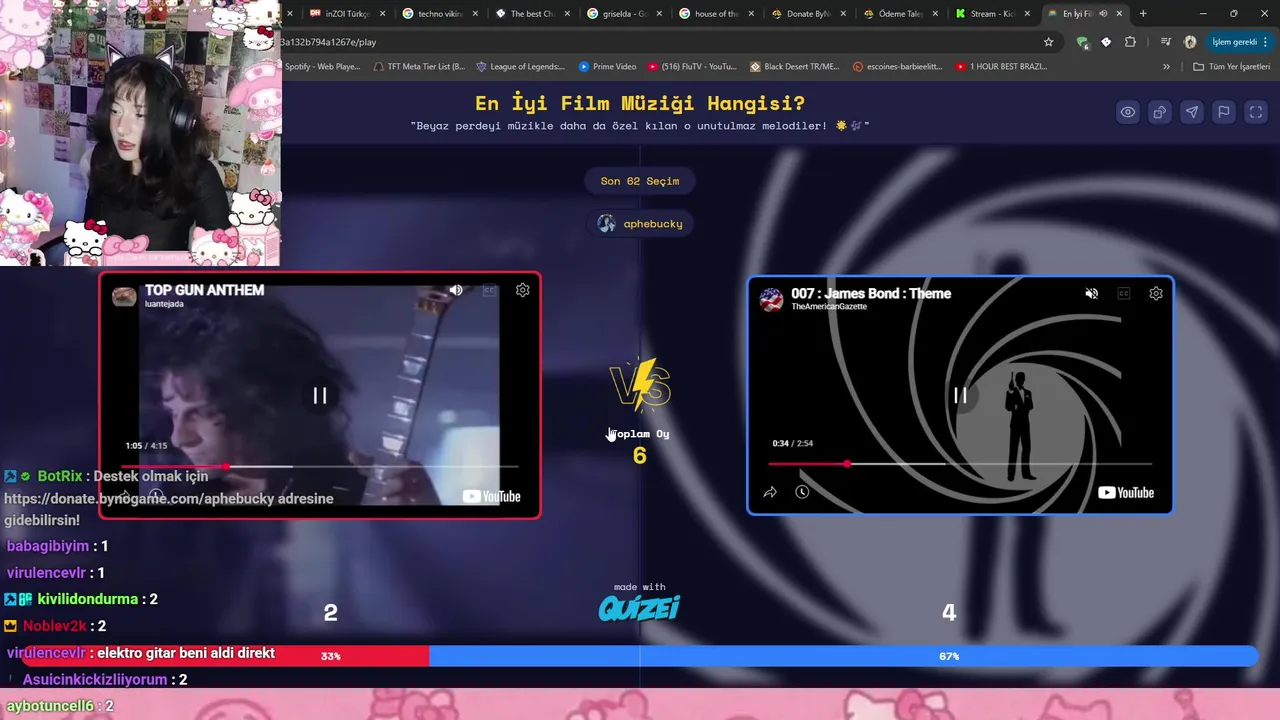Toggle captions on James Bond Theme video
The height and width of the screenshot is (720, 1280).
click(1124, 293)
